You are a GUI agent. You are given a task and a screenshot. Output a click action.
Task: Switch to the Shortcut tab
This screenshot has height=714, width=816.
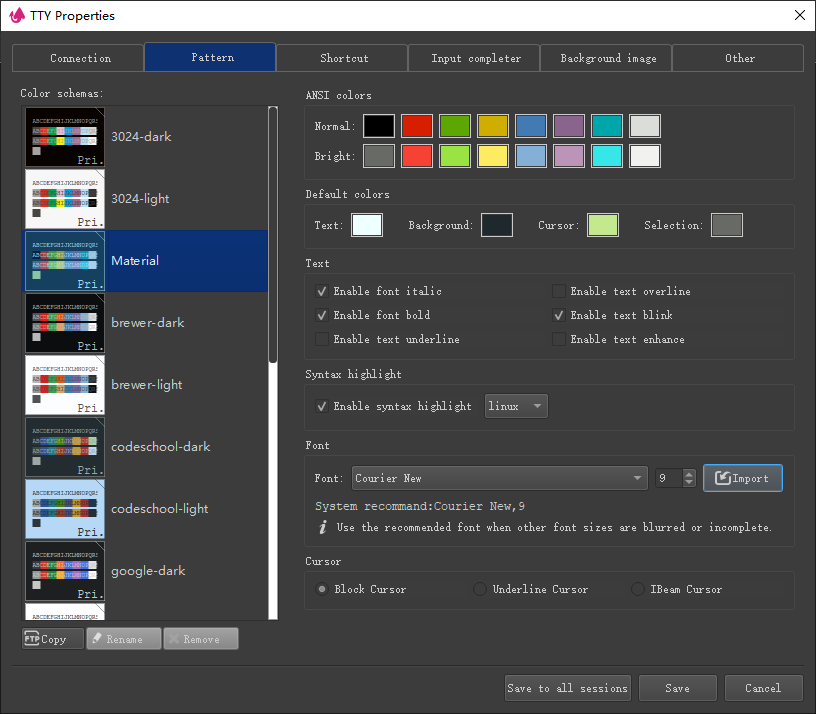[344, 58]
